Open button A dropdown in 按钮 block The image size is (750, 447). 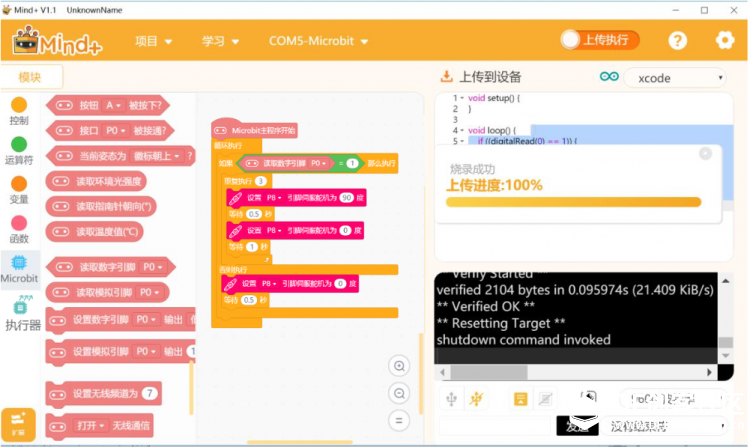[113, 105]
